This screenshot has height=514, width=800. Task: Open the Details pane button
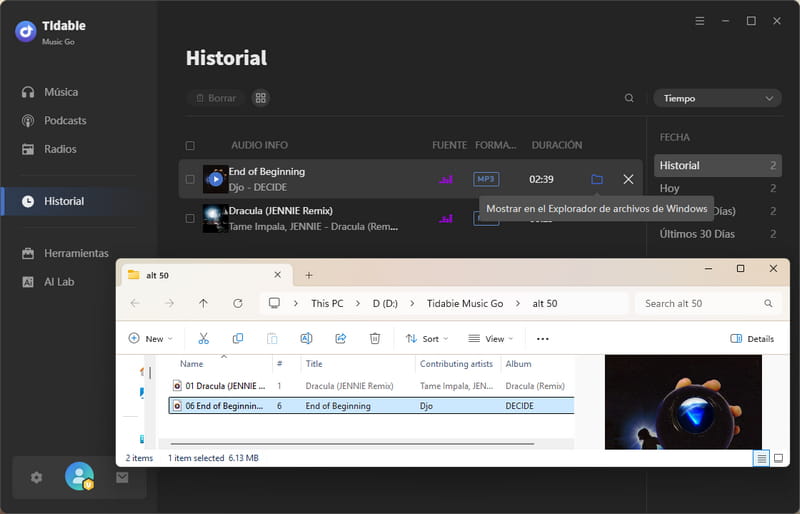pyautogui.click(x=752, y=339)
